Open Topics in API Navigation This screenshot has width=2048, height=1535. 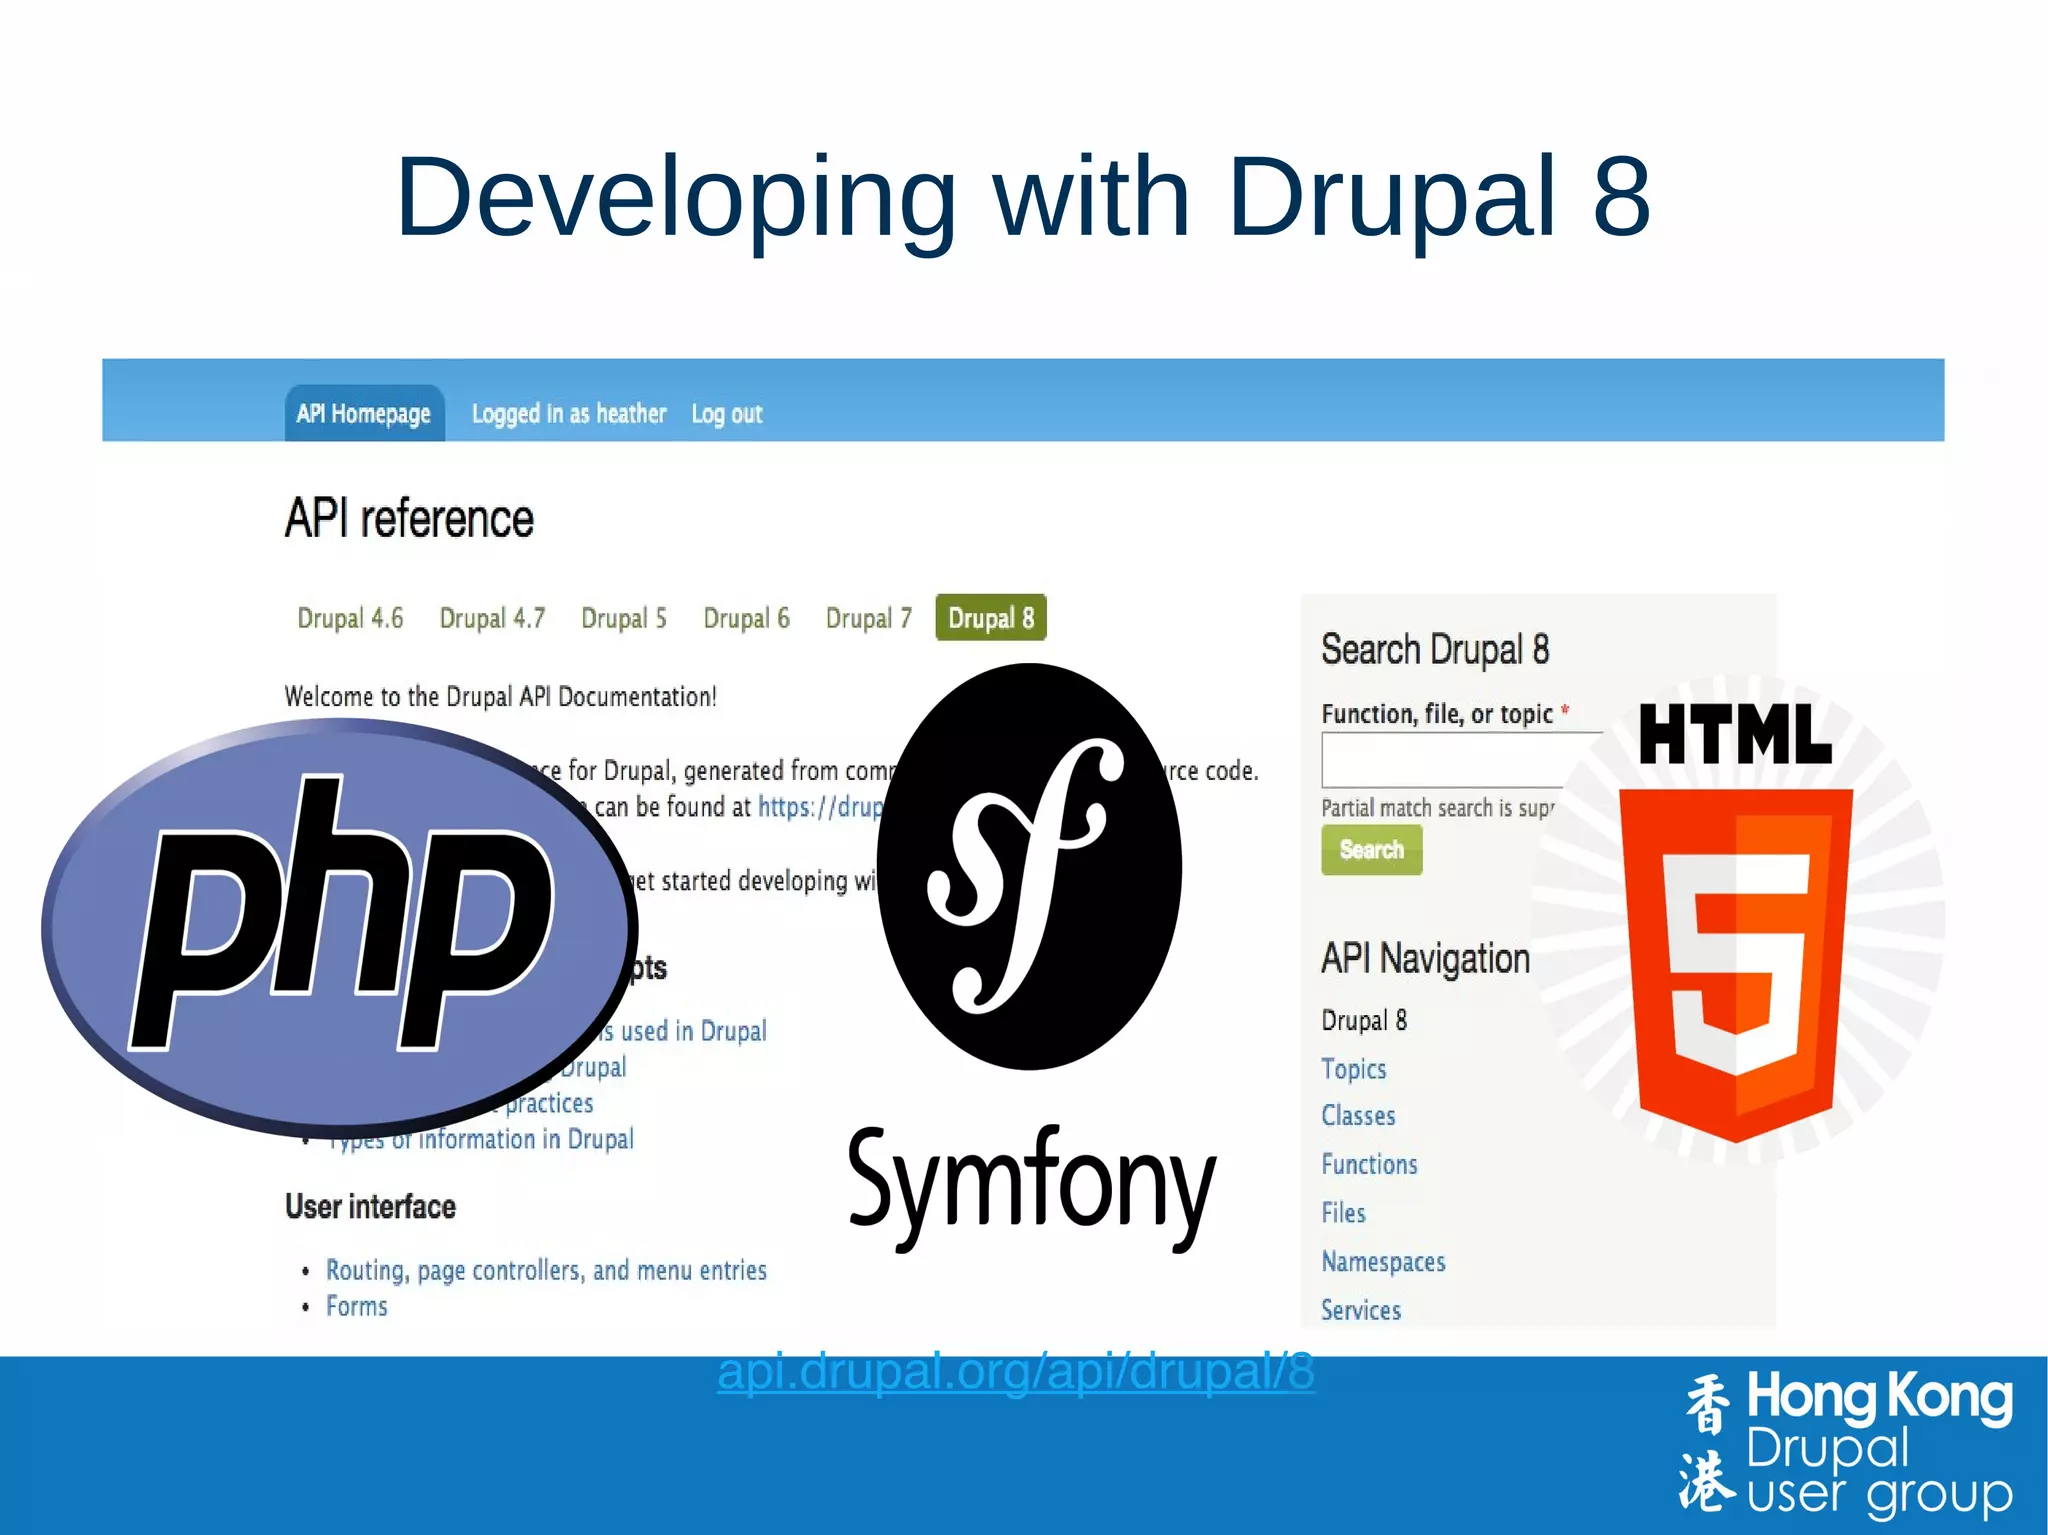click(1353, 1069)
